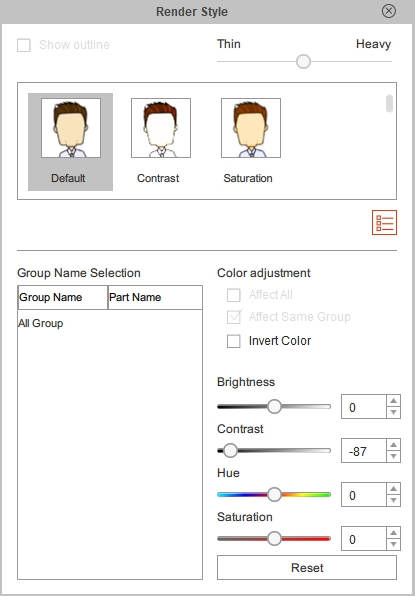Click the Part Name column header
Image resolution: width=415 pixels, height=596 pixels.
155,297
